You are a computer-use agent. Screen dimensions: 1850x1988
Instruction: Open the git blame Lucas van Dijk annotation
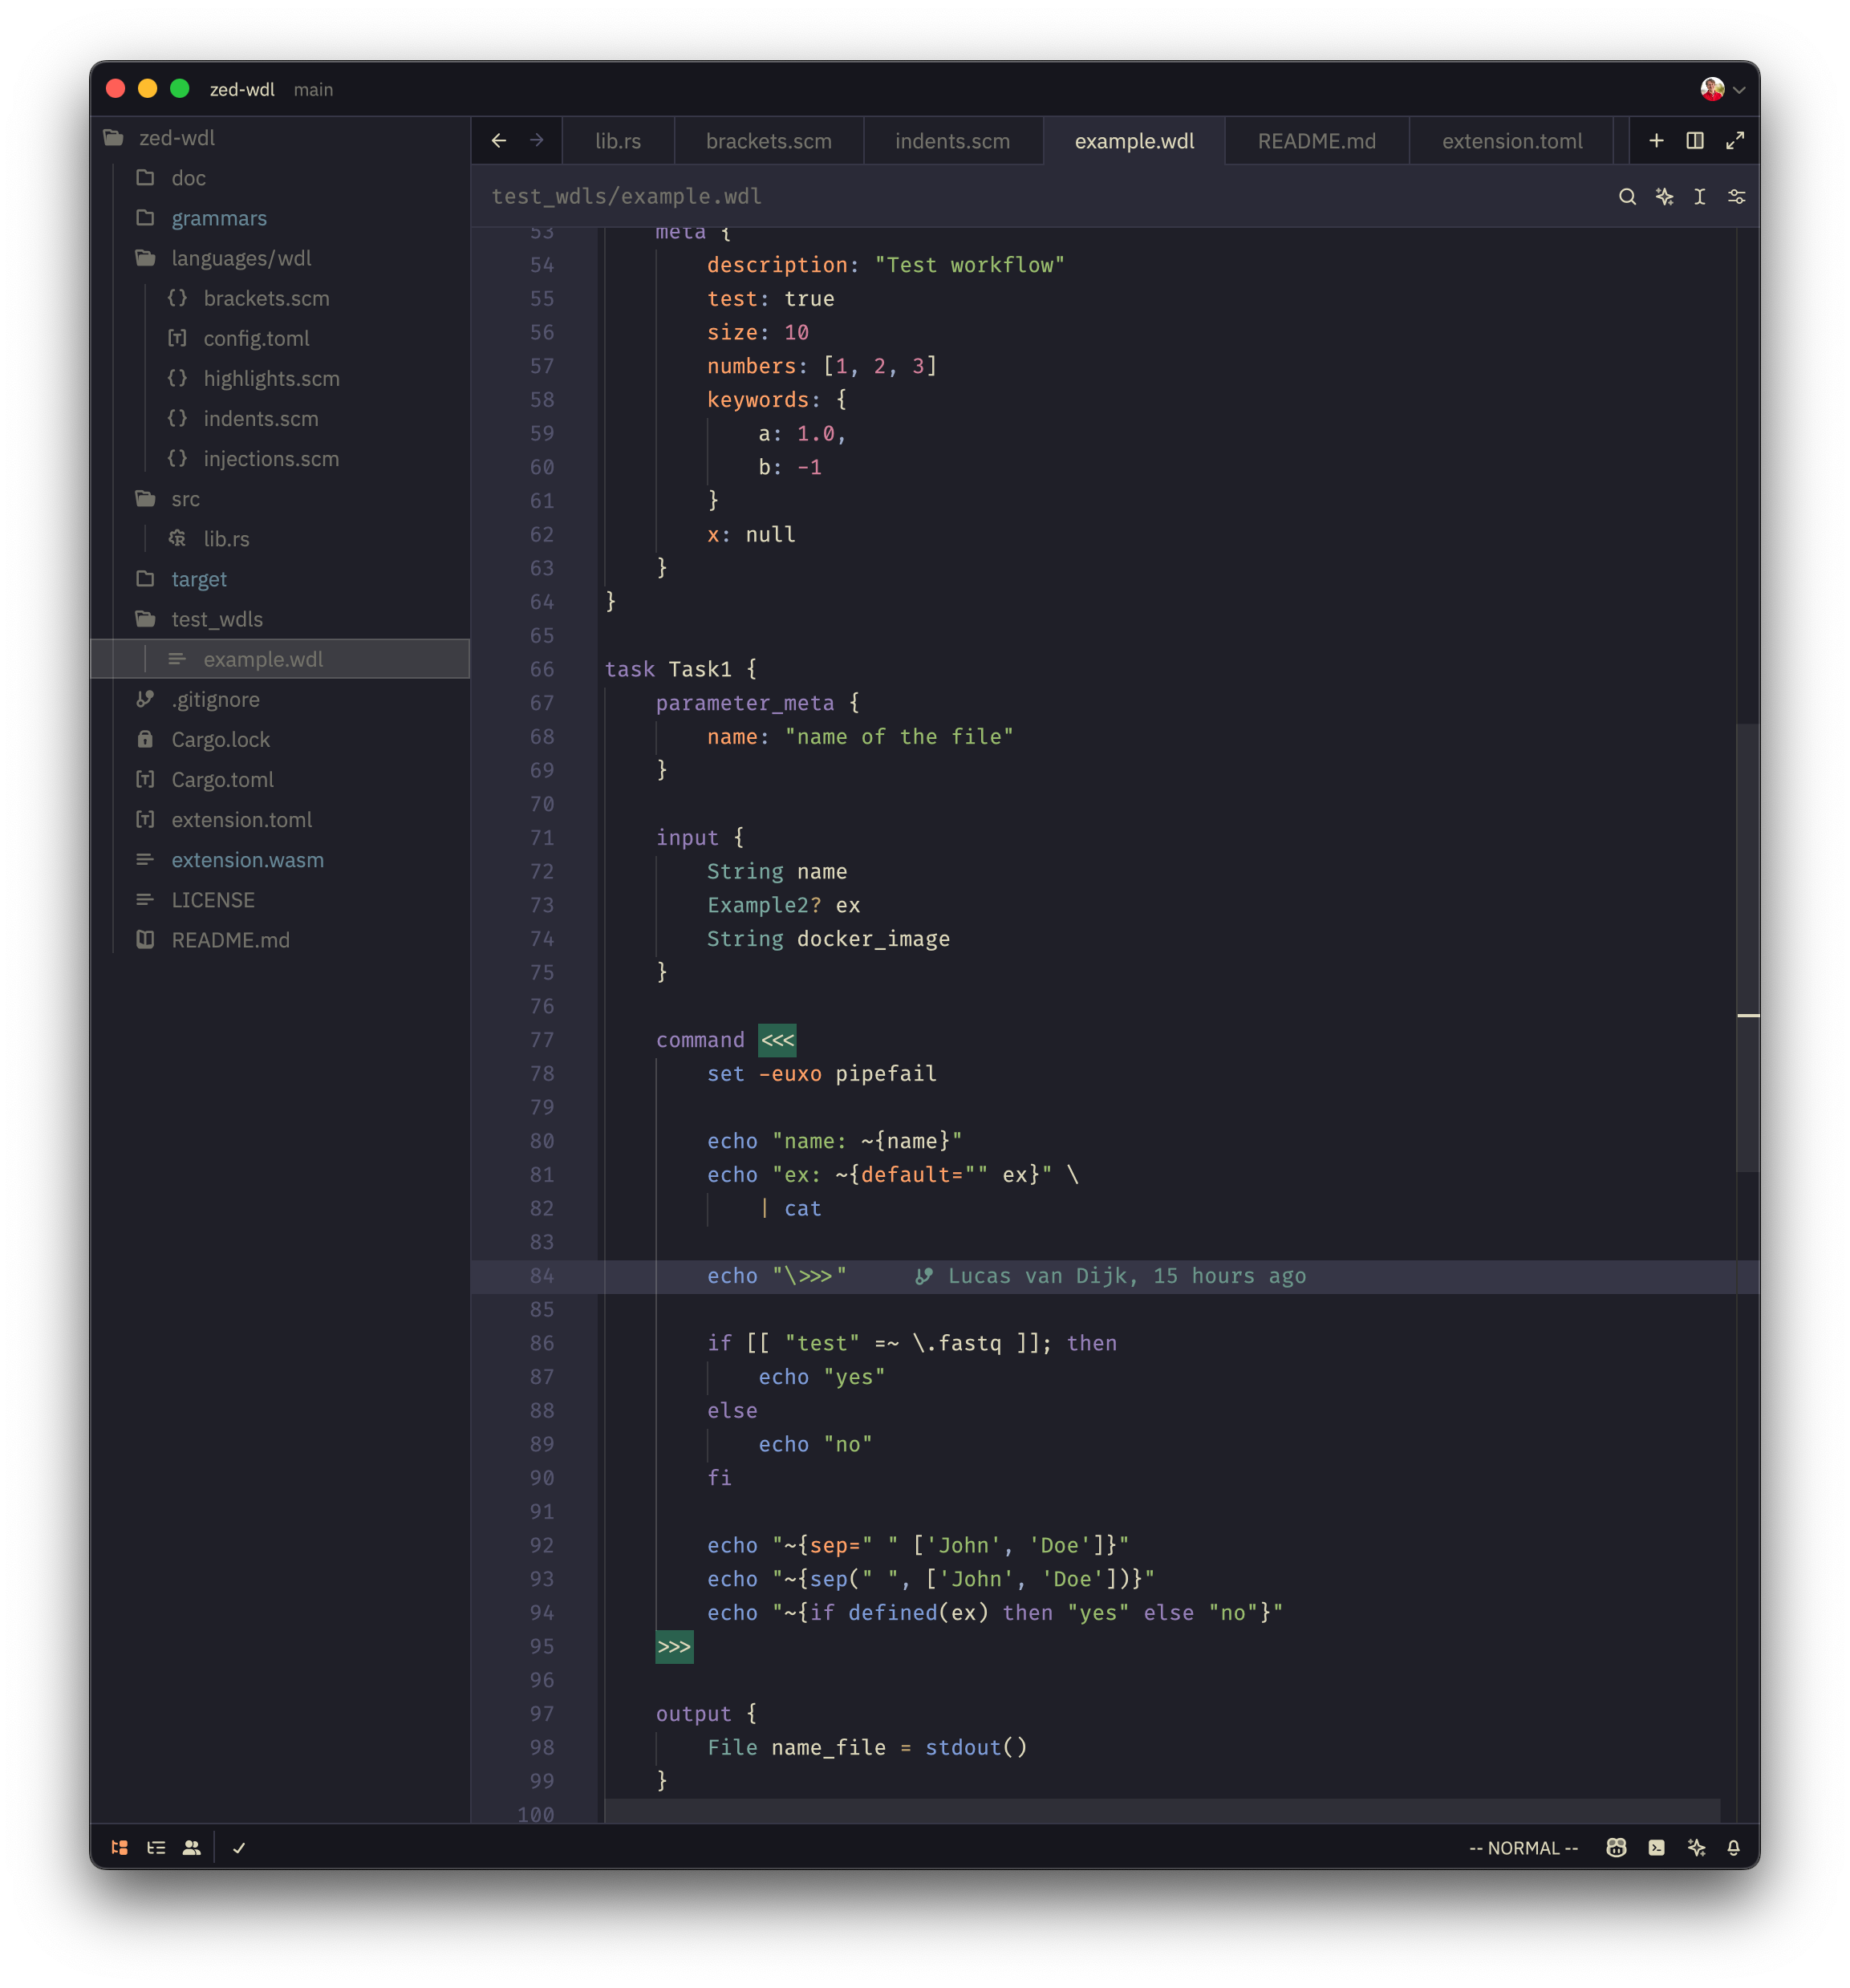click(x=1111, y=1276)
